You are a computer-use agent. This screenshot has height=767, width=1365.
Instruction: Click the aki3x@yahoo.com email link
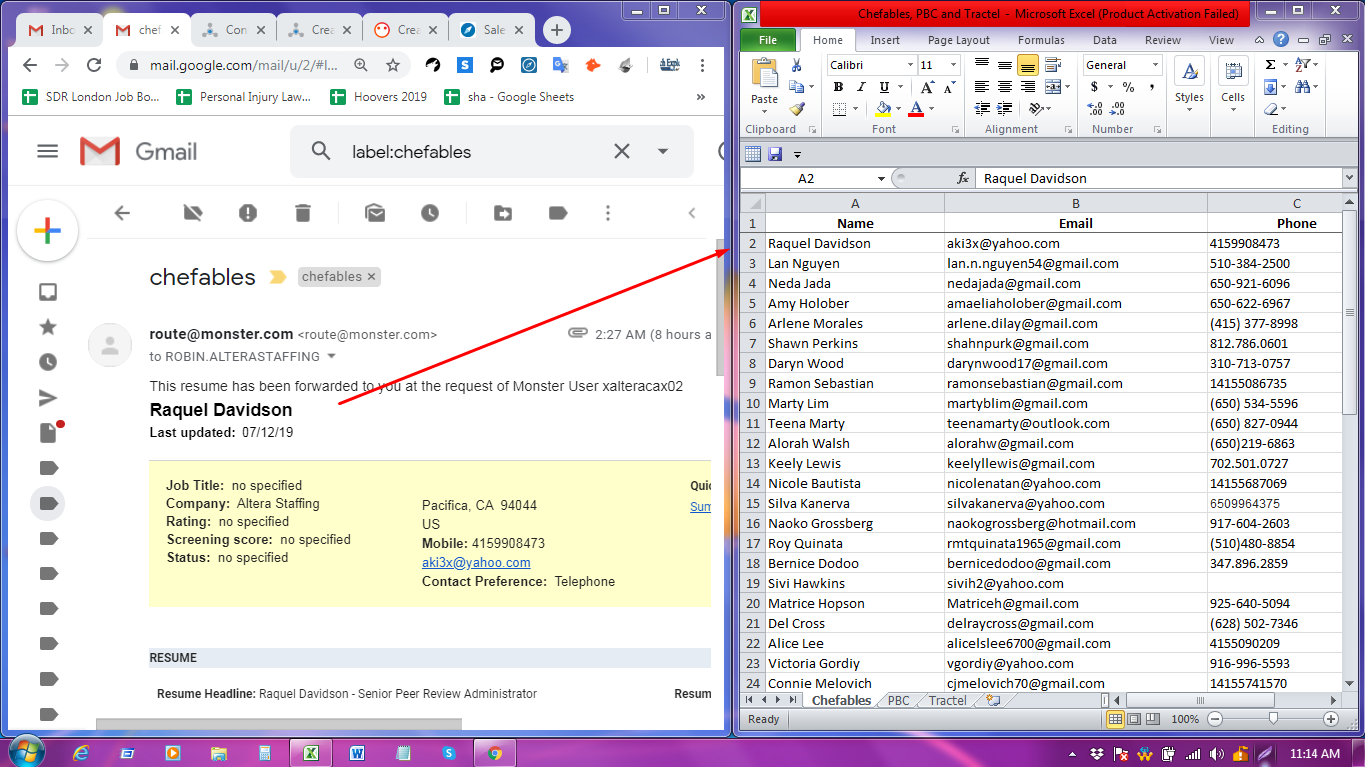point(476,562)
